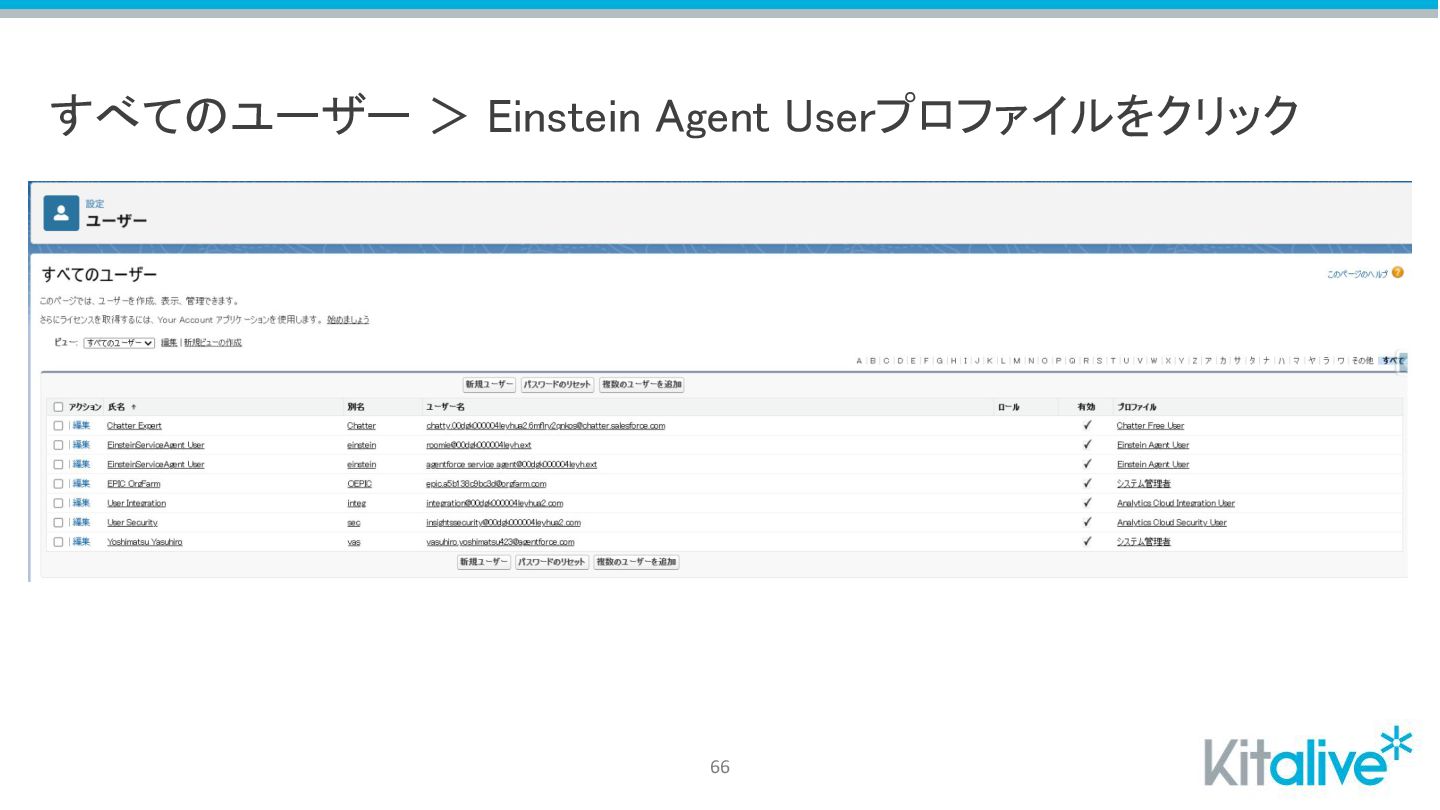This screenshot has width=1440, height=810.
Task: Click the integ alias link
Action: coord(356,503)
